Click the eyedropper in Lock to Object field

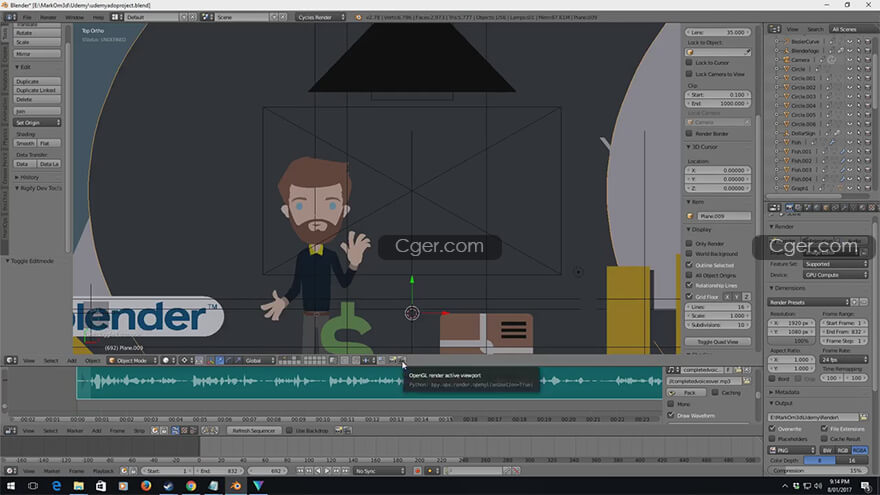[747, 52]
